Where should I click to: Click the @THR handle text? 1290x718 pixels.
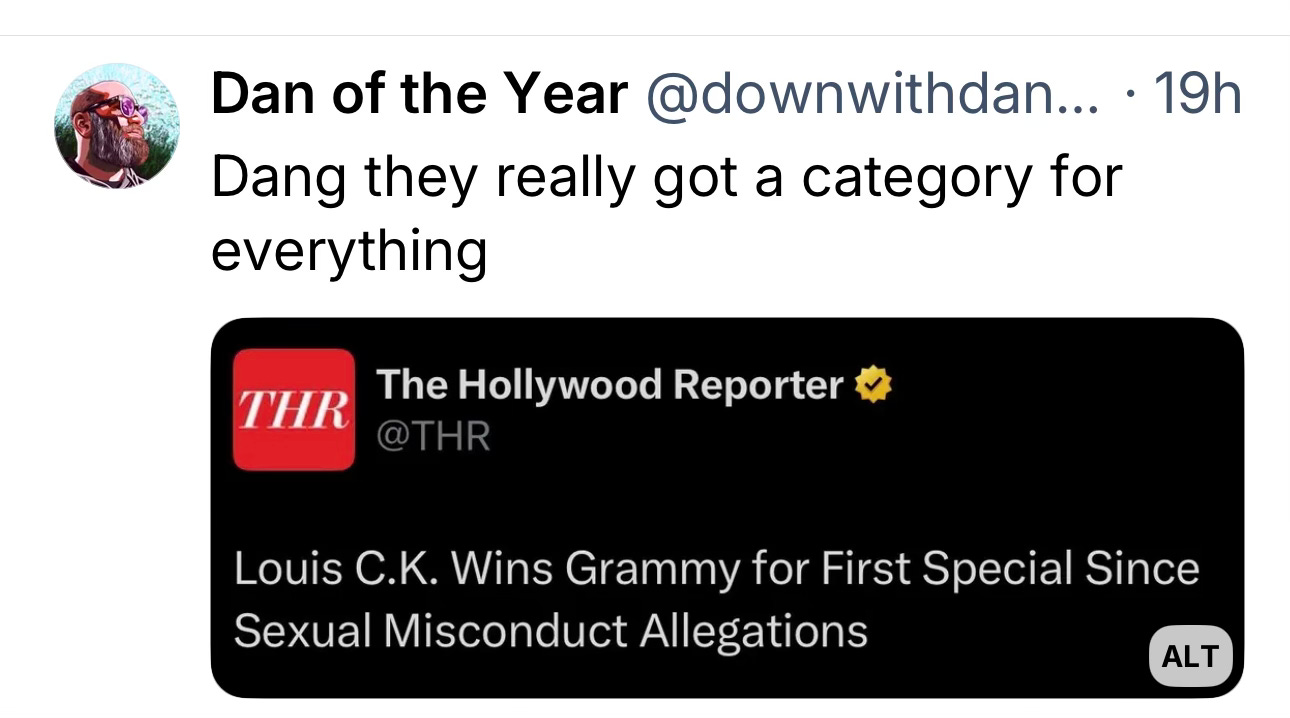pos(433,437)
